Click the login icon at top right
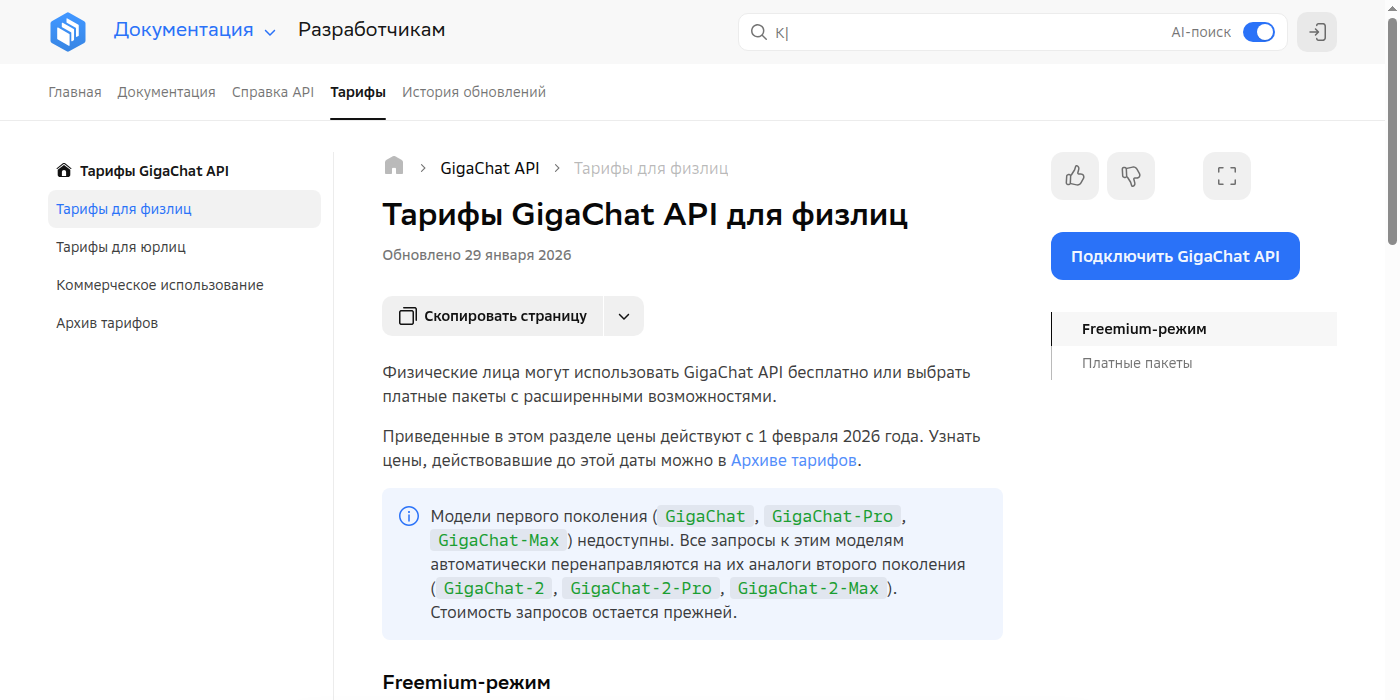Screen dimensions: 1400x700 [x=1316, y=31]
